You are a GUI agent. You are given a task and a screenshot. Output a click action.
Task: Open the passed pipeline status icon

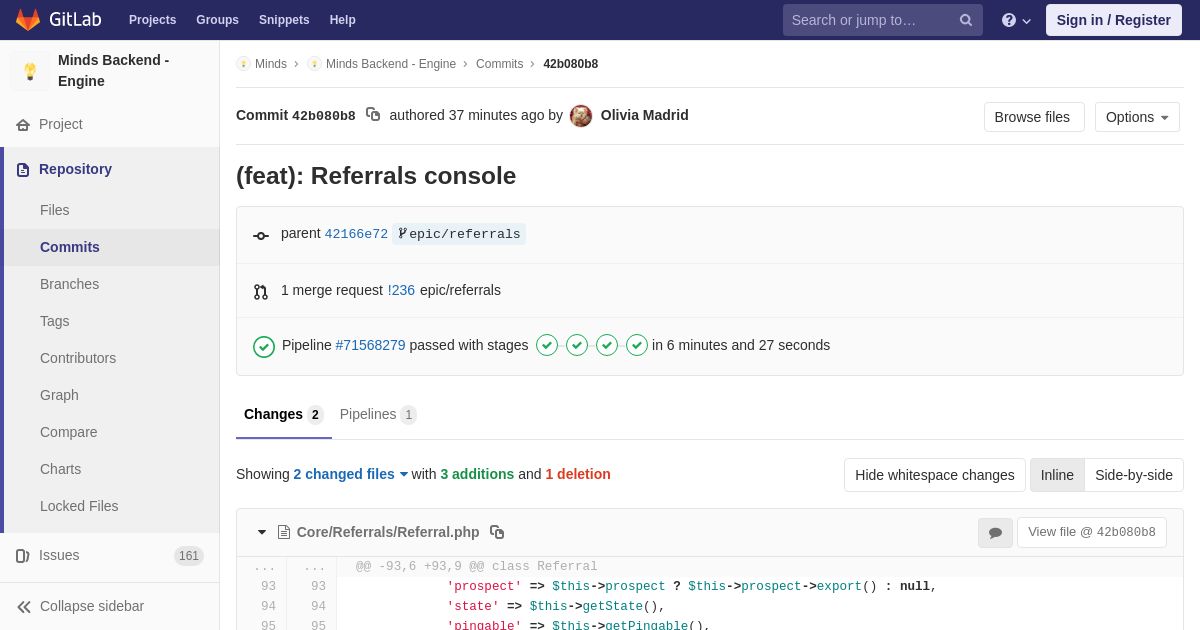coord(264,346)
